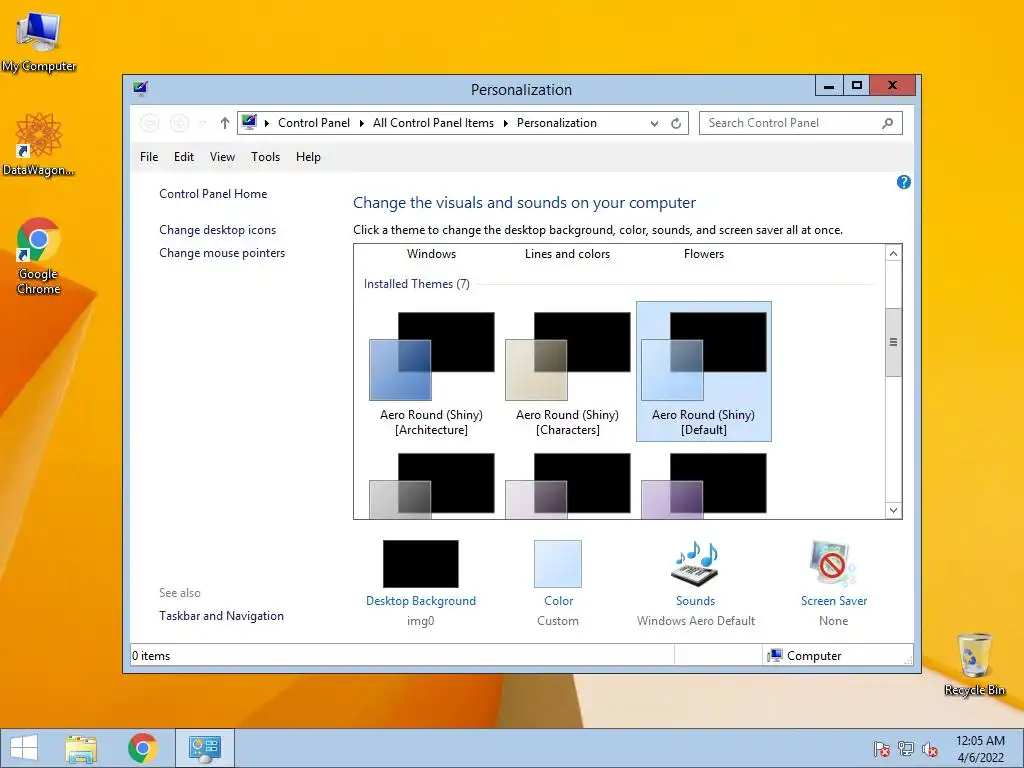Click the black Desktop Background preview
Screen dimensions: 1024x768
421,564
